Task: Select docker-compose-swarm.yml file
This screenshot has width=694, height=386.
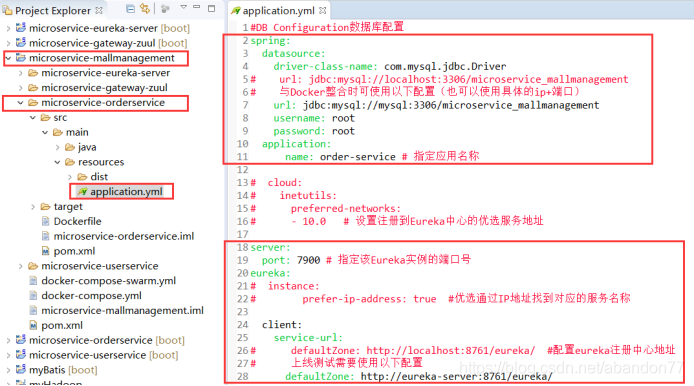Action: (x=108, y=281)
